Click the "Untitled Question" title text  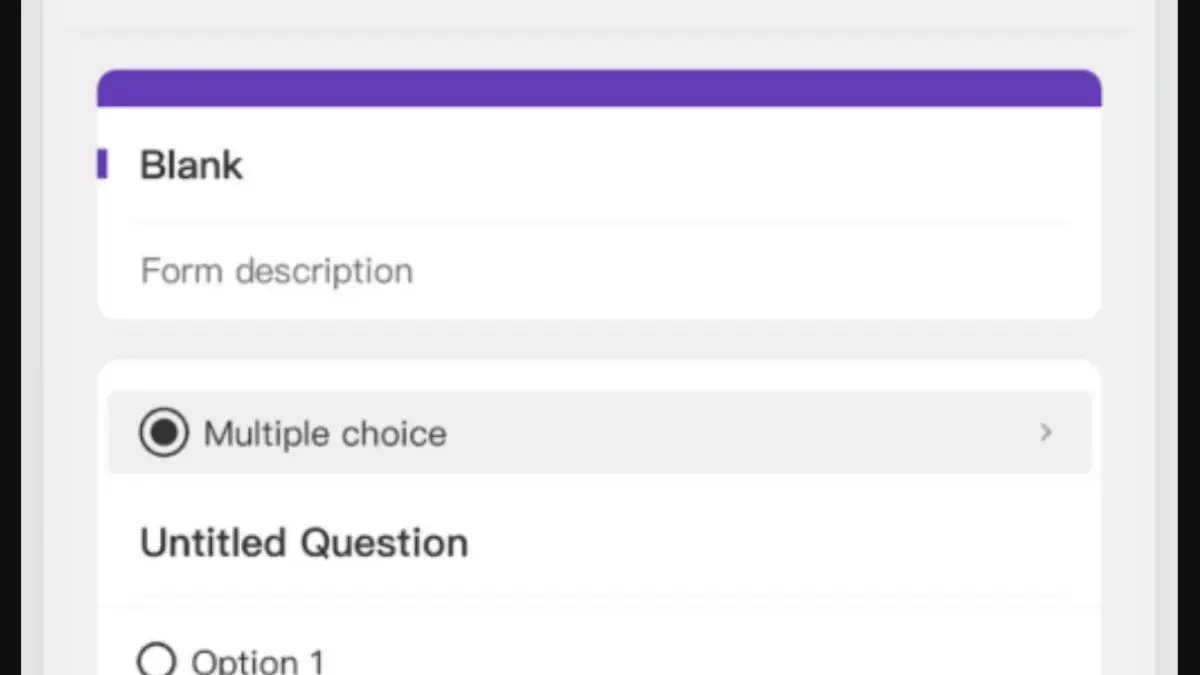(304, 543)
